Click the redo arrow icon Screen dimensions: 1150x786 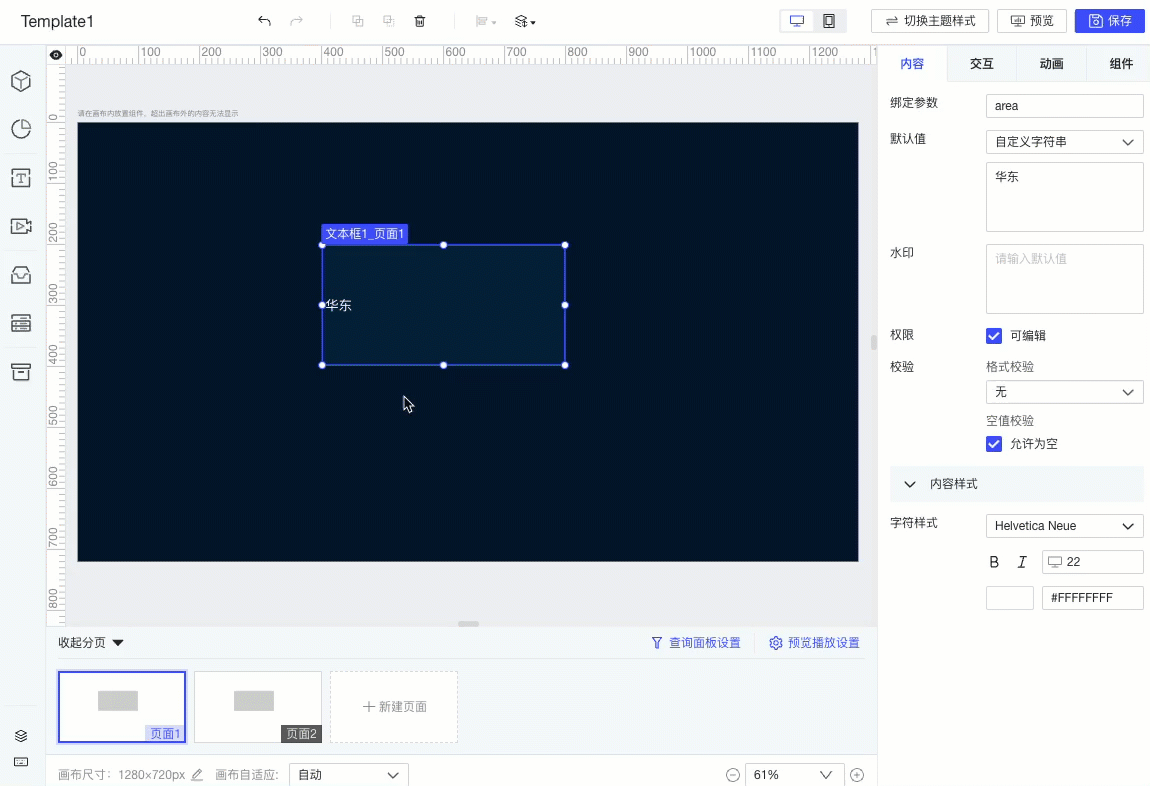[x=296, y=21]
